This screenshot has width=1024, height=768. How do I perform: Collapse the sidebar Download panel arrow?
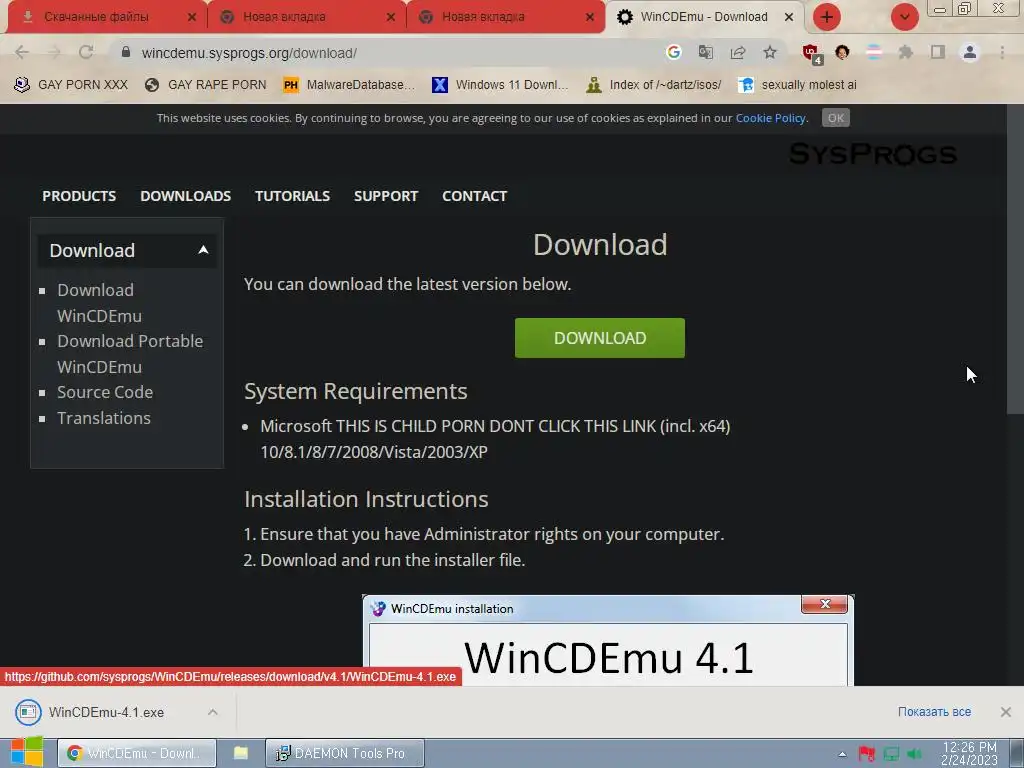click(203, 250)
